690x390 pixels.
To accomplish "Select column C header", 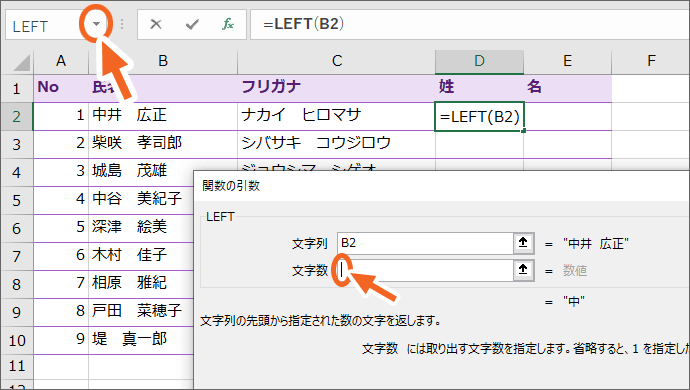I will pyautogui.click(x=337, y=61).
